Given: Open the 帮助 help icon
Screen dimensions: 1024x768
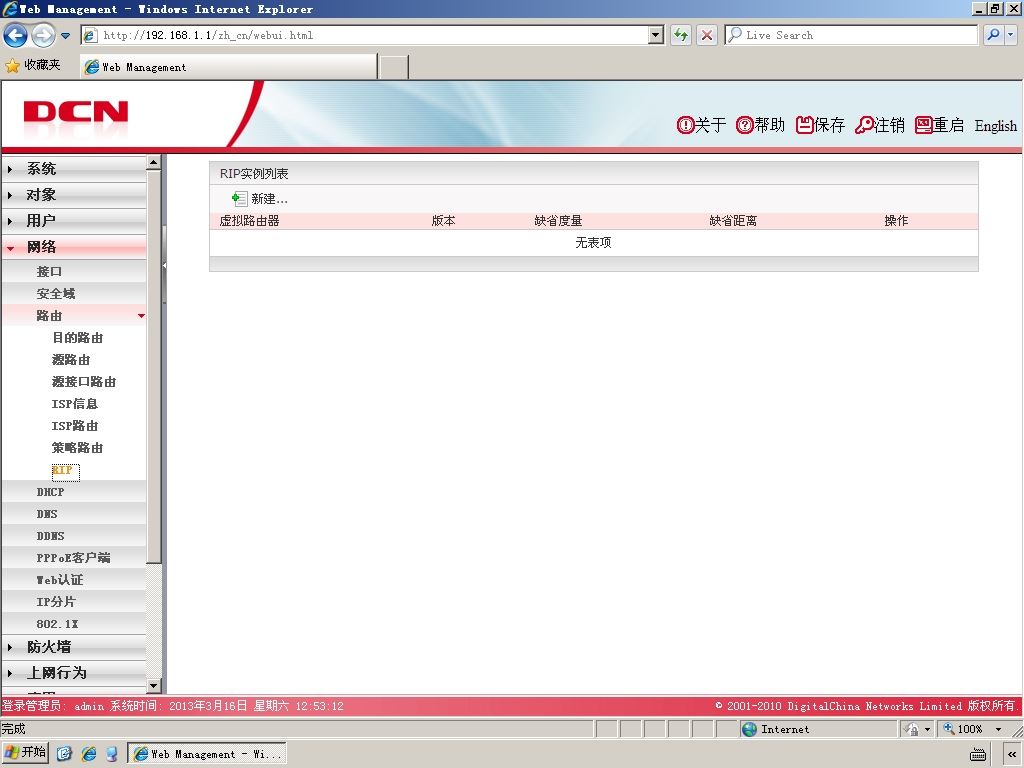Looking at the screenshot, I should (x=744, y=125).
